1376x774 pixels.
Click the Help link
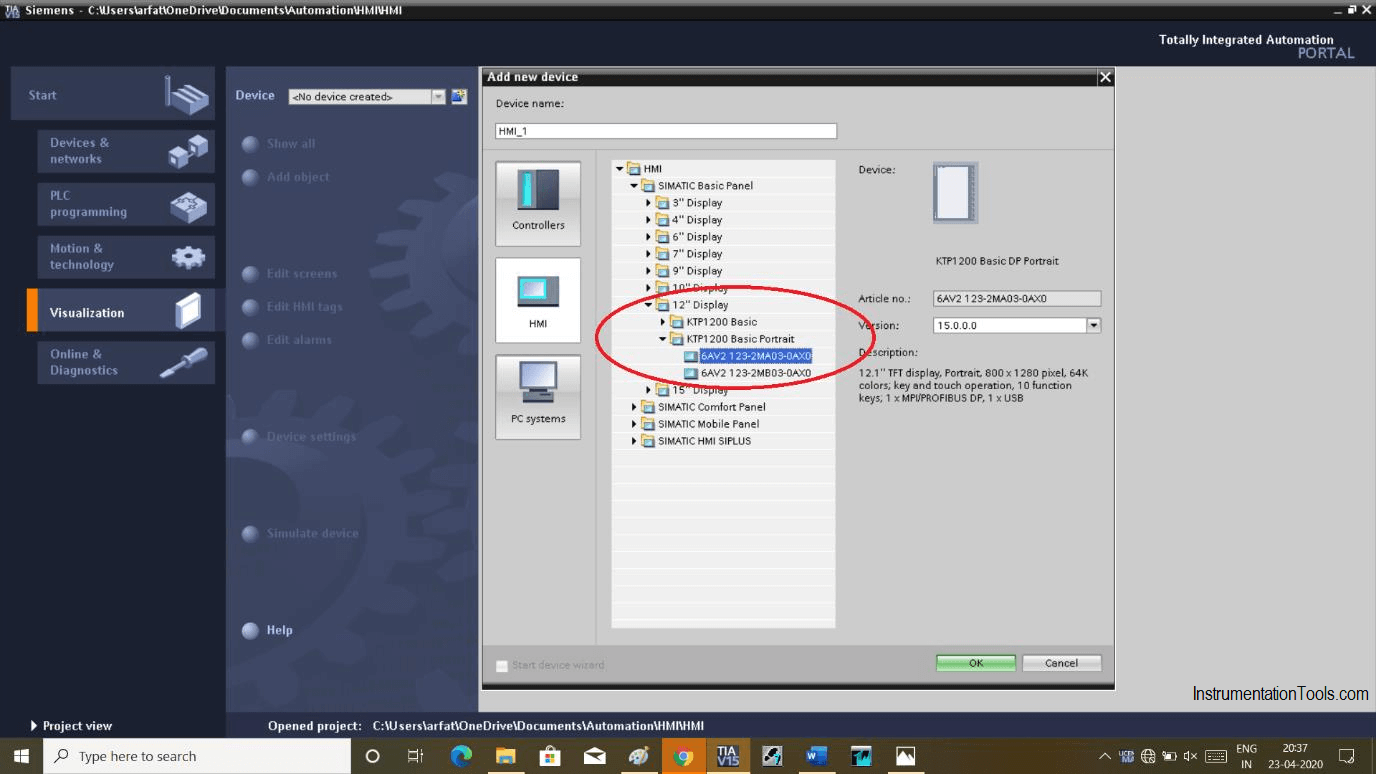[x=280, y=630]
